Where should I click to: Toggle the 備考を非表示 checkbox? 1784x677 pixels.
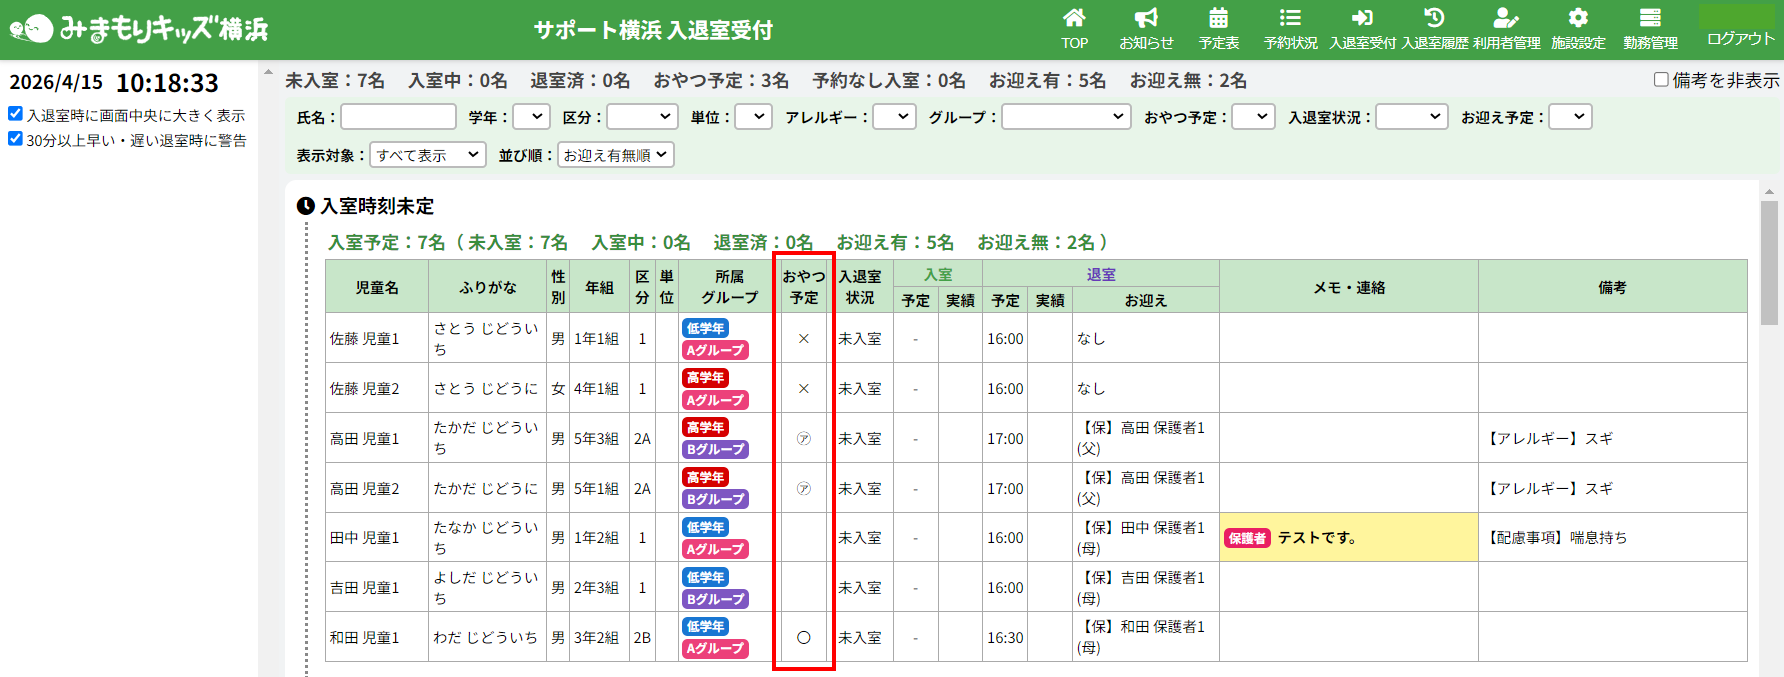[x=1661, y=80]
